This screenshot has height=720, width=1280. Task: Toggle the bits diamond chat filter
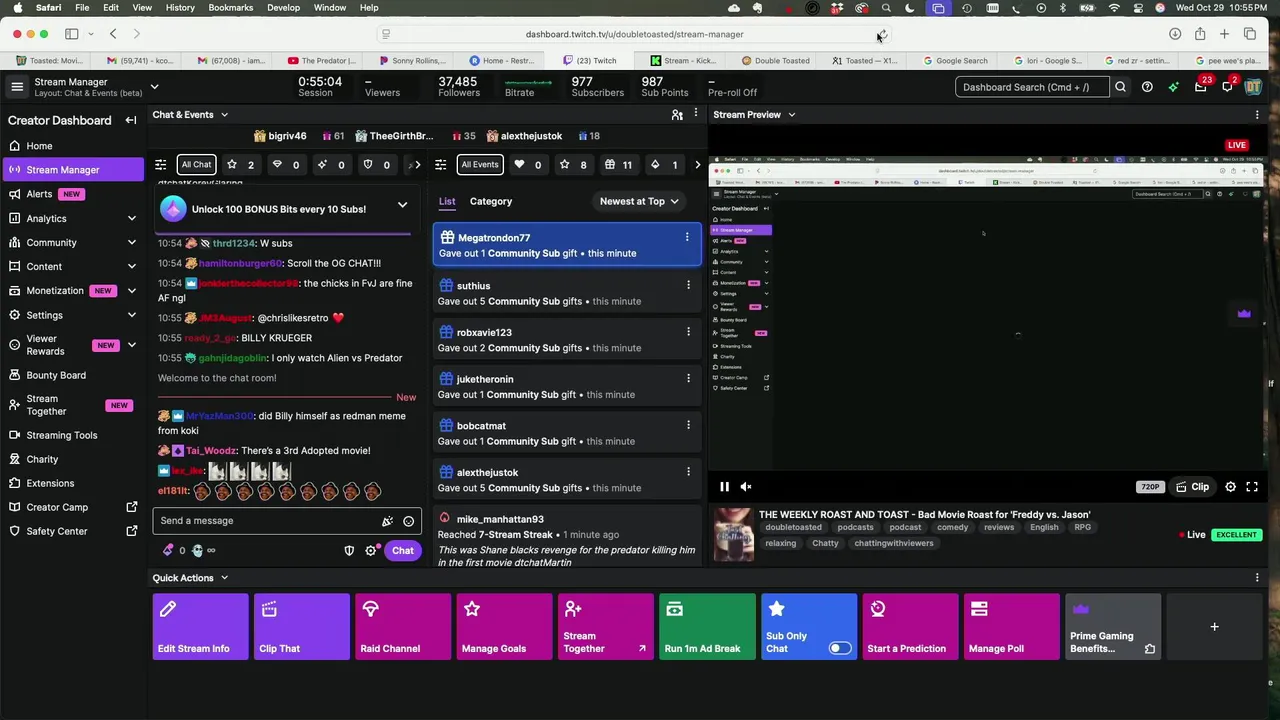coord(287,165)
